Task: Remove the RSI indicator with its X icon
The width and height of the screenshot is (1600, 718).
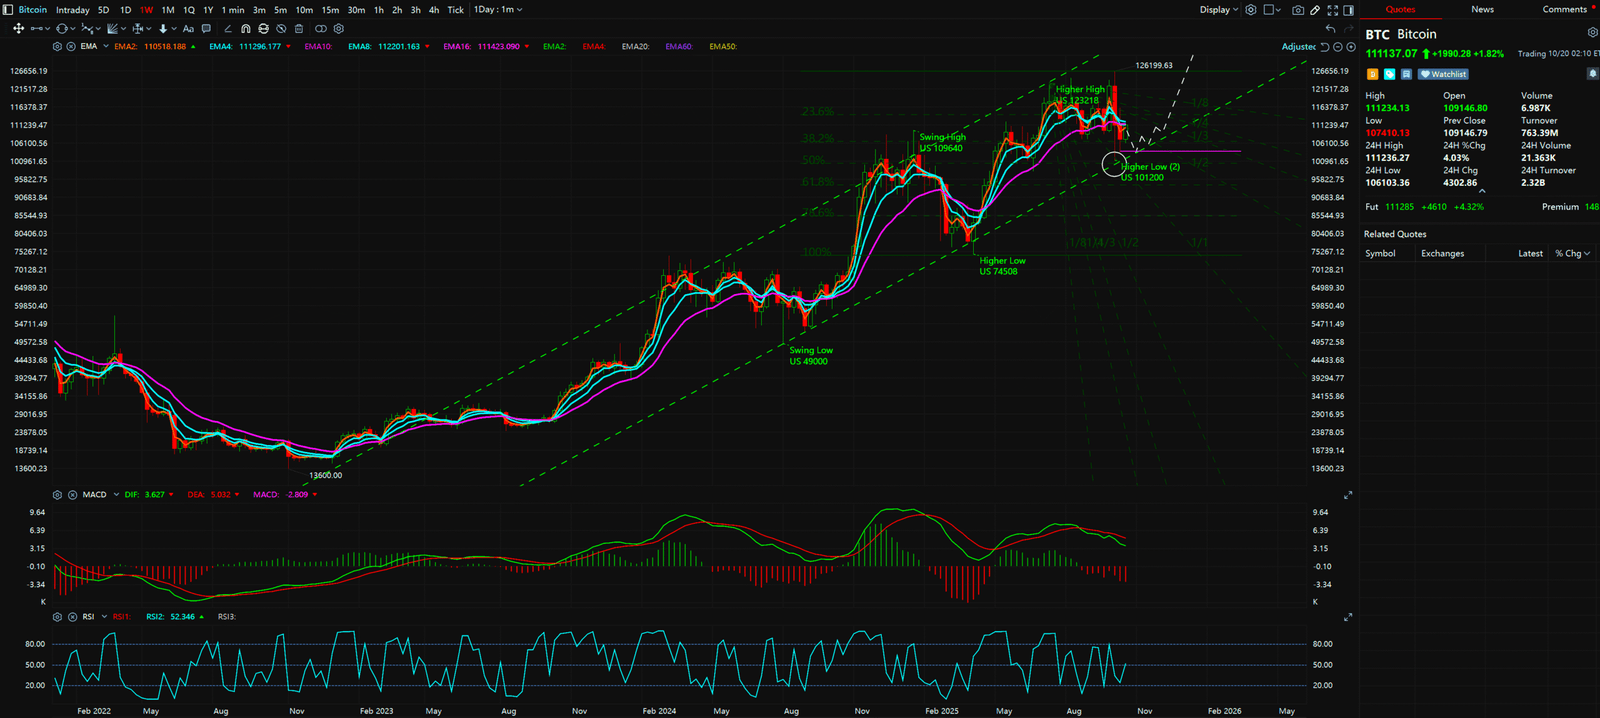Action: click(71, 617)
